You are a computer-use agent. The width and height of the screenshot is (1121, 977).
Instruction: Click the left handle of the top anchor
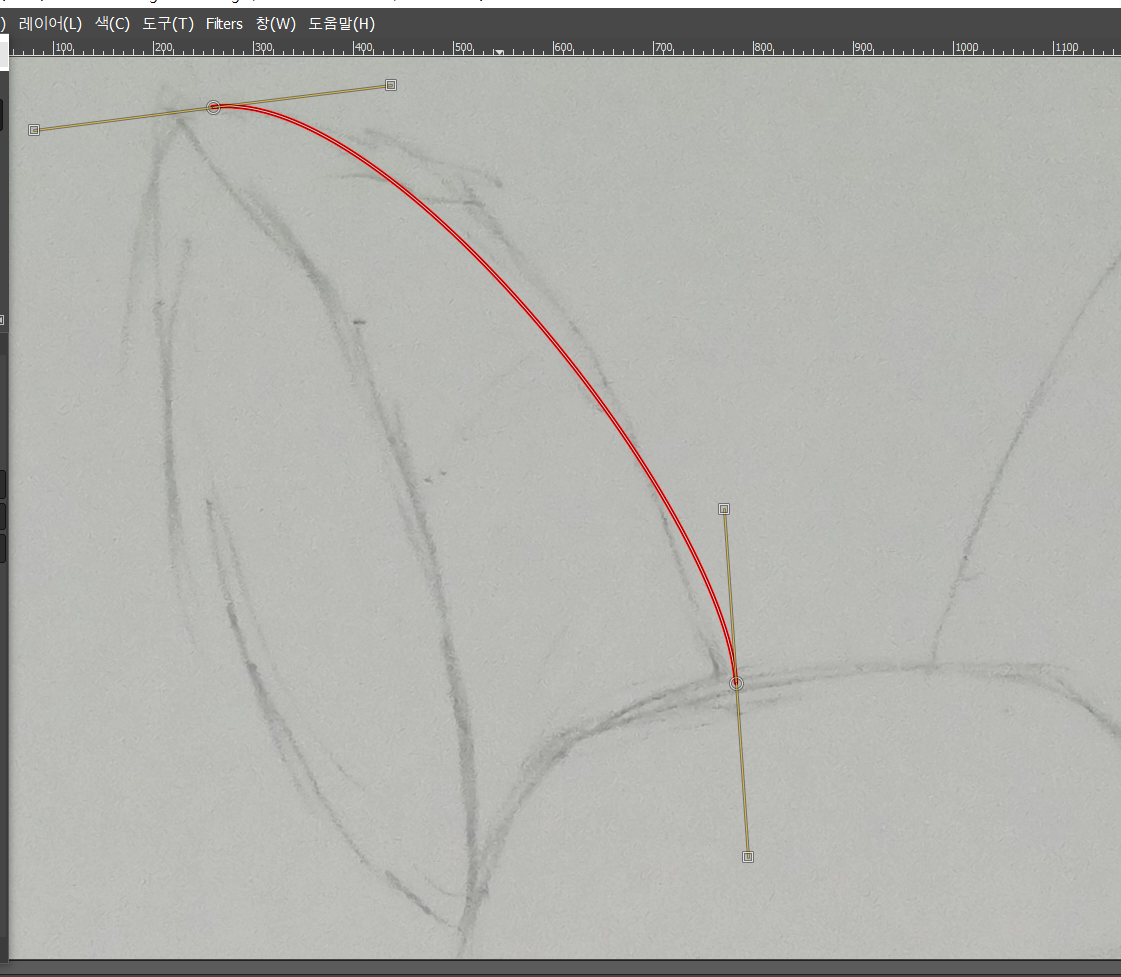[34, 130]
